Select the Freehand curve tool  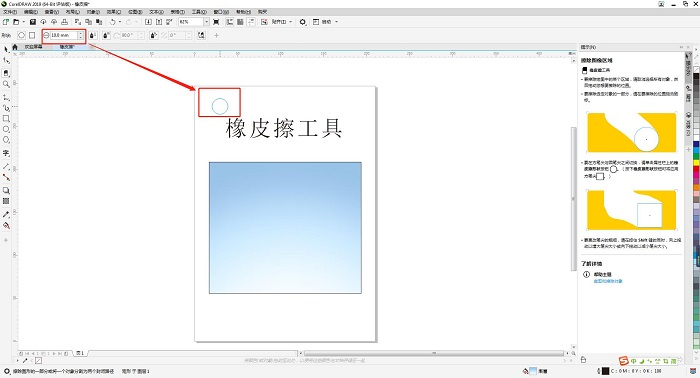[x=6, y=97]
